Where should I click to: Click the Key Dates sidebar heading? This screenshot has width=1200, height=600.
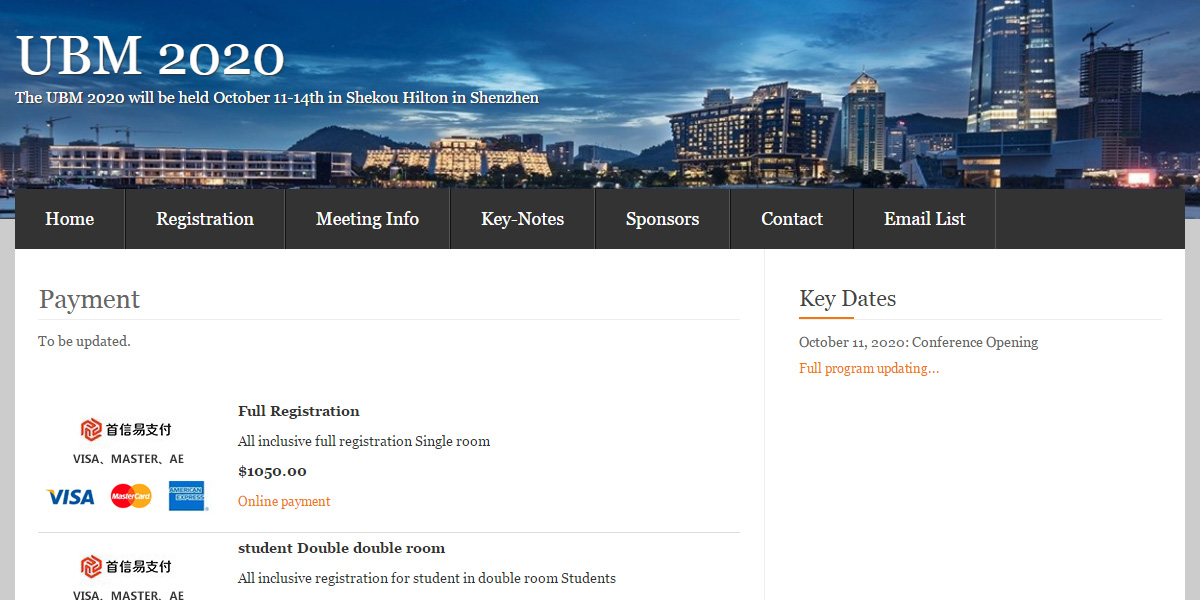[x=847, y=298]
